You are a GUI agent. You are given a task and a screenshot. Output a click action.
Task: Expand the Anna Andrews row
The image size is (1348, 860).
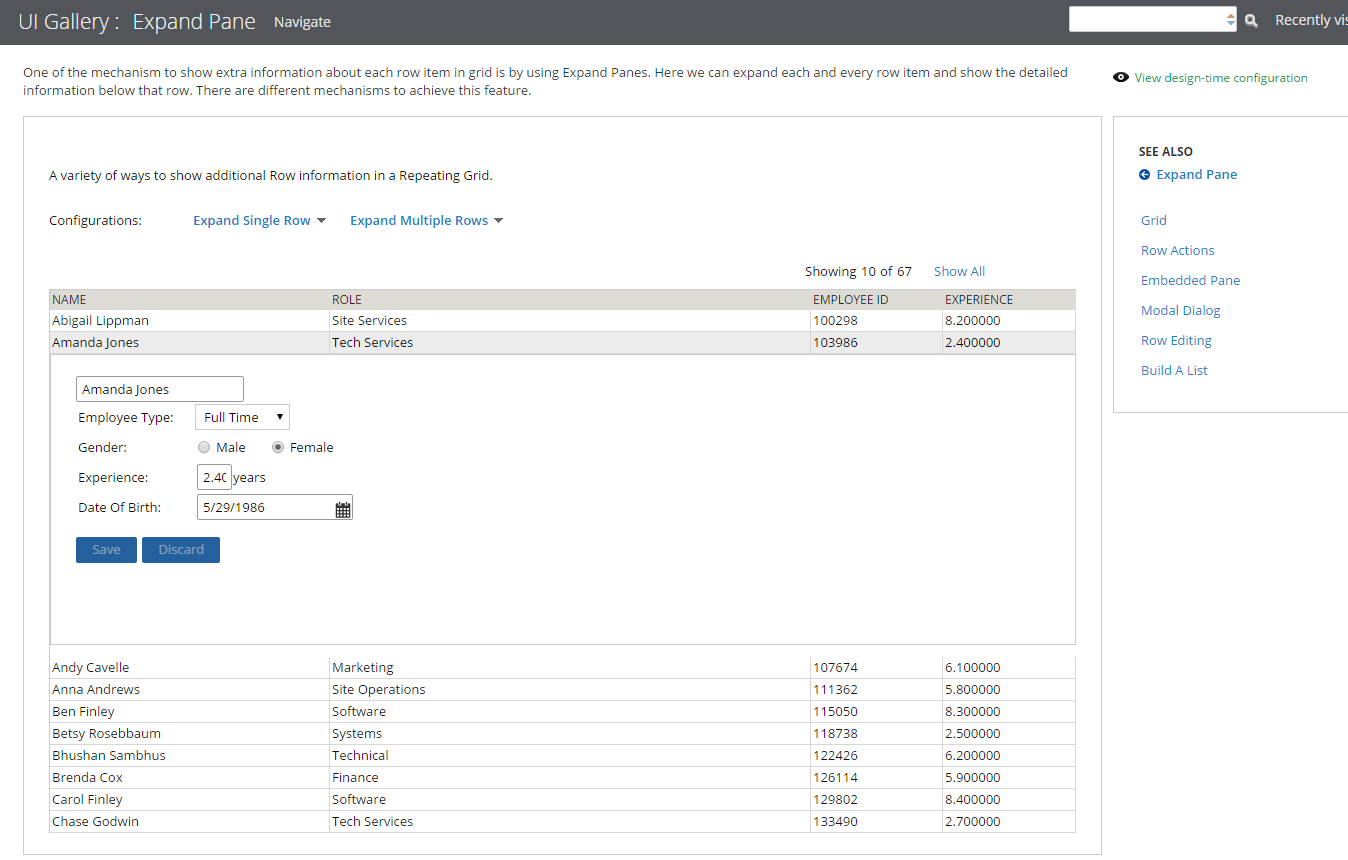(562, 690)
